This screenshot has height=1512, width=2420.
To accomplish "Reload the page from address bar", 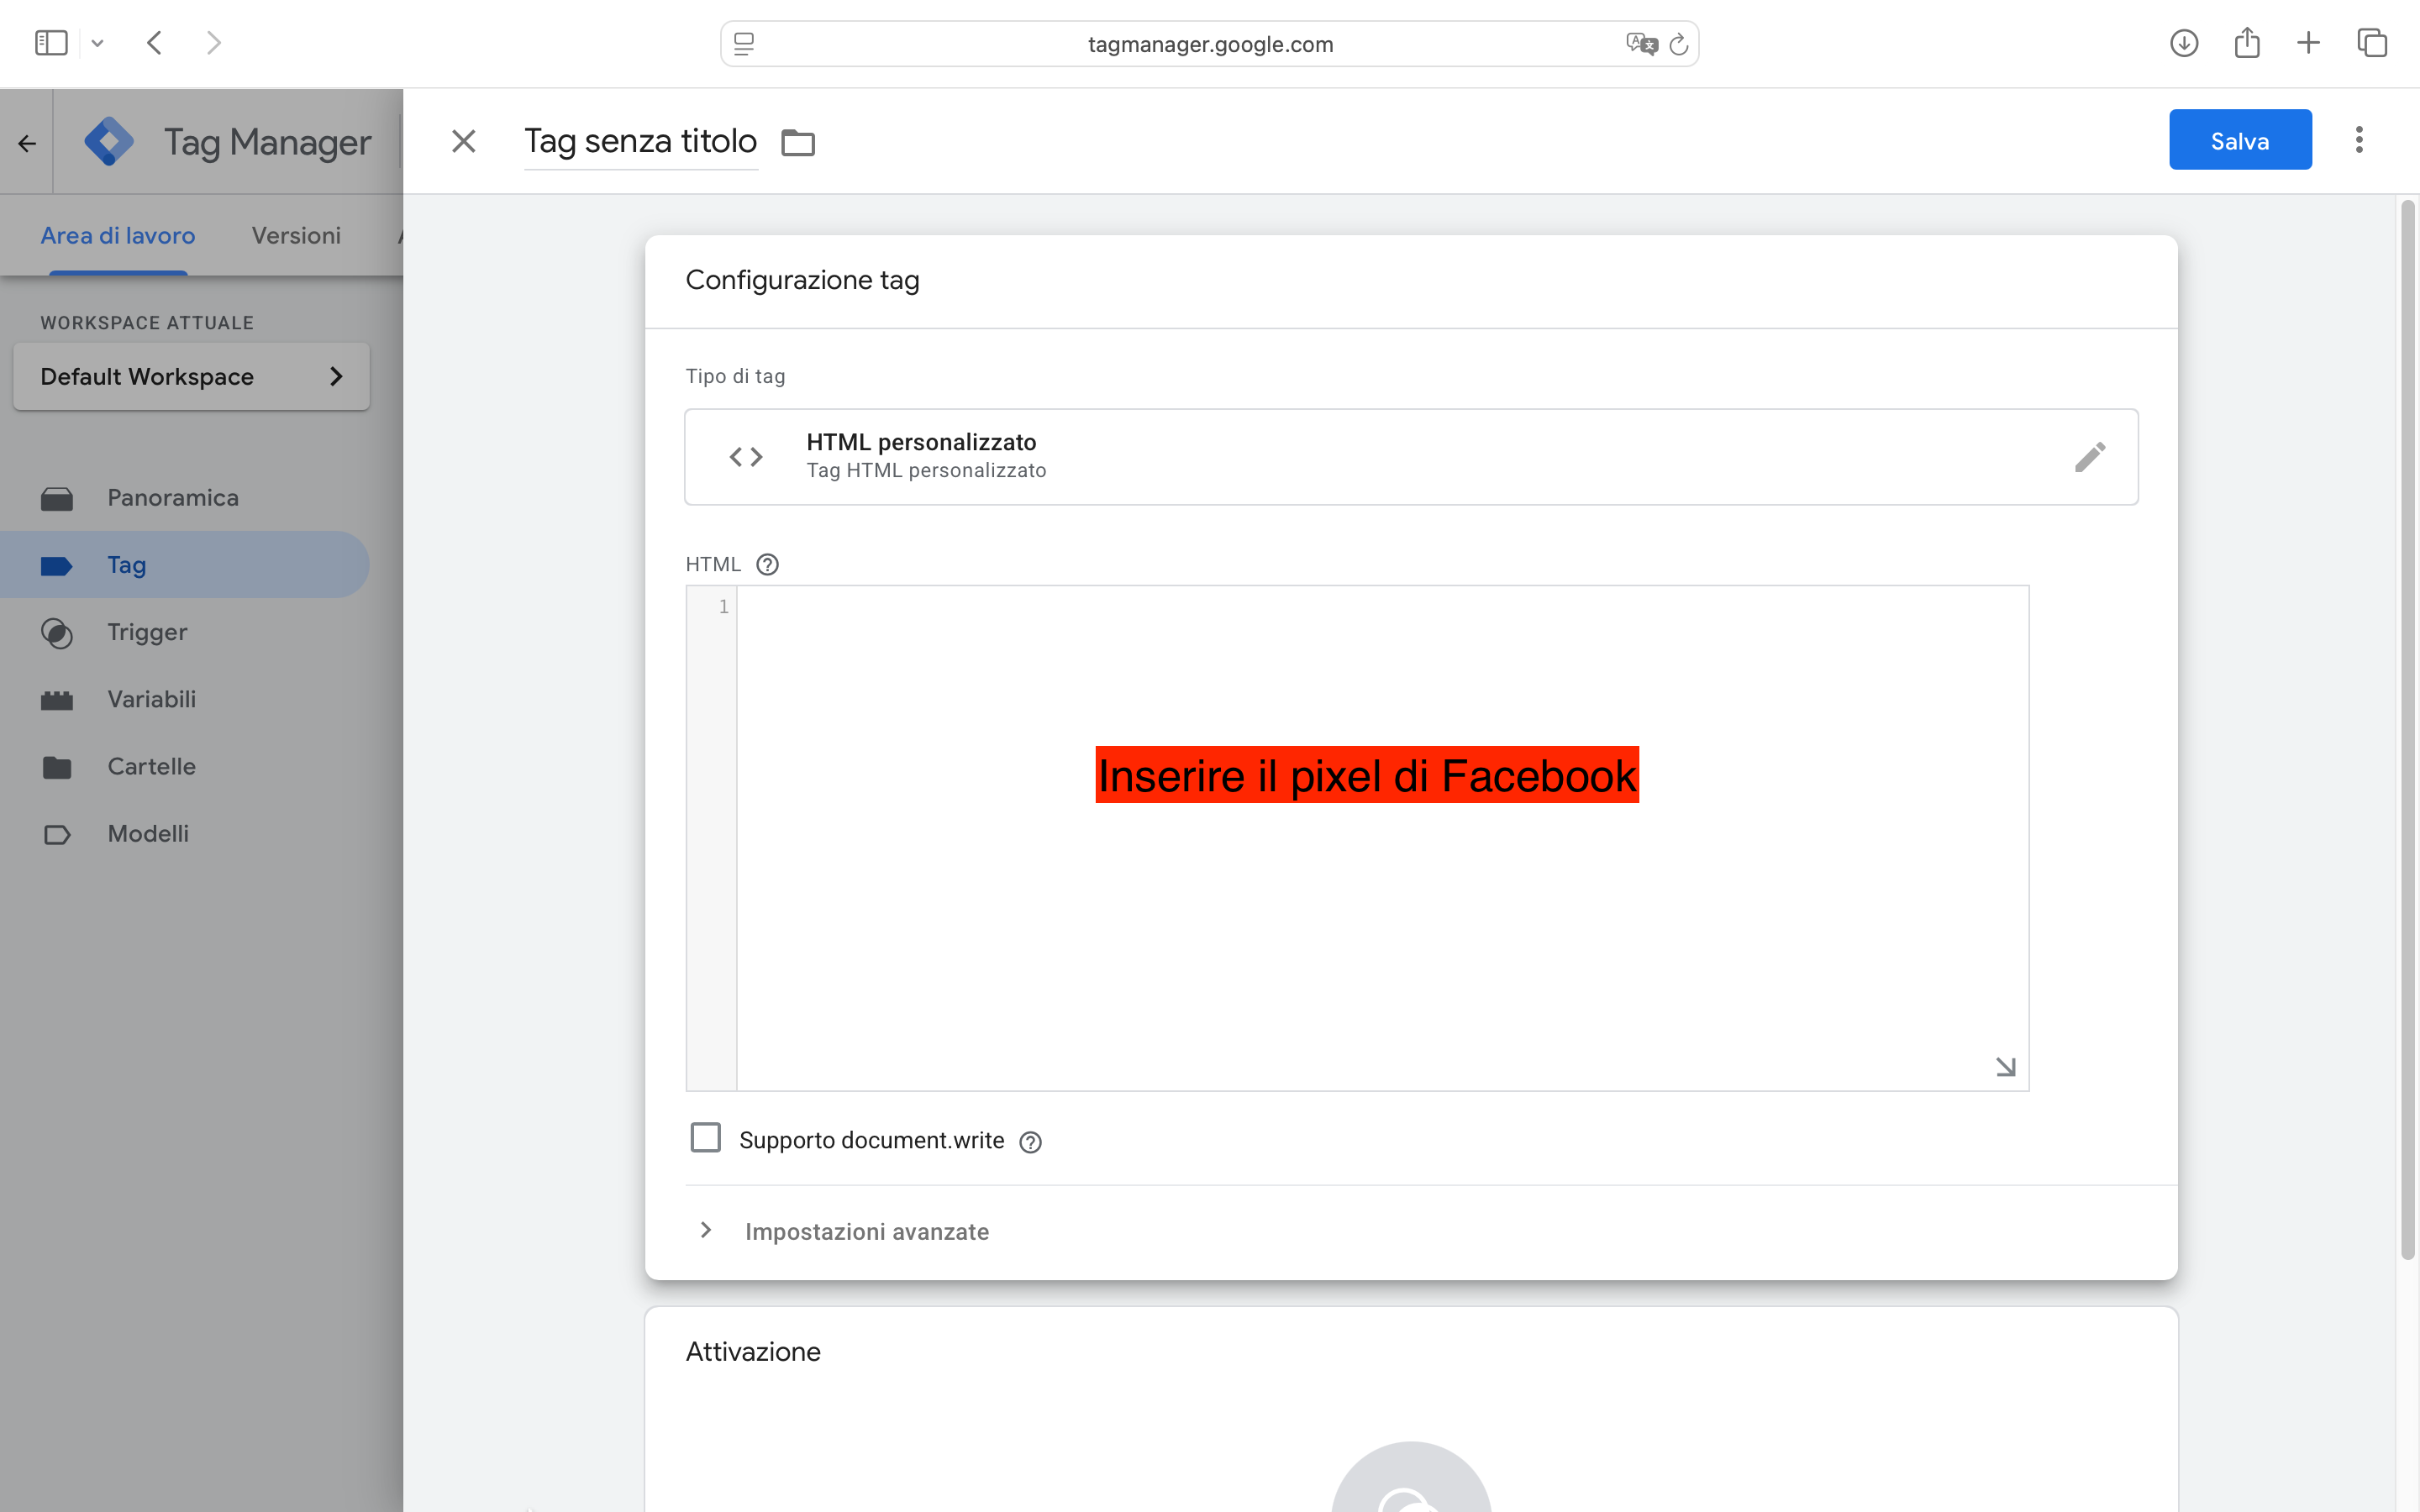I will pyautogui.click(x=1679, y=44).
